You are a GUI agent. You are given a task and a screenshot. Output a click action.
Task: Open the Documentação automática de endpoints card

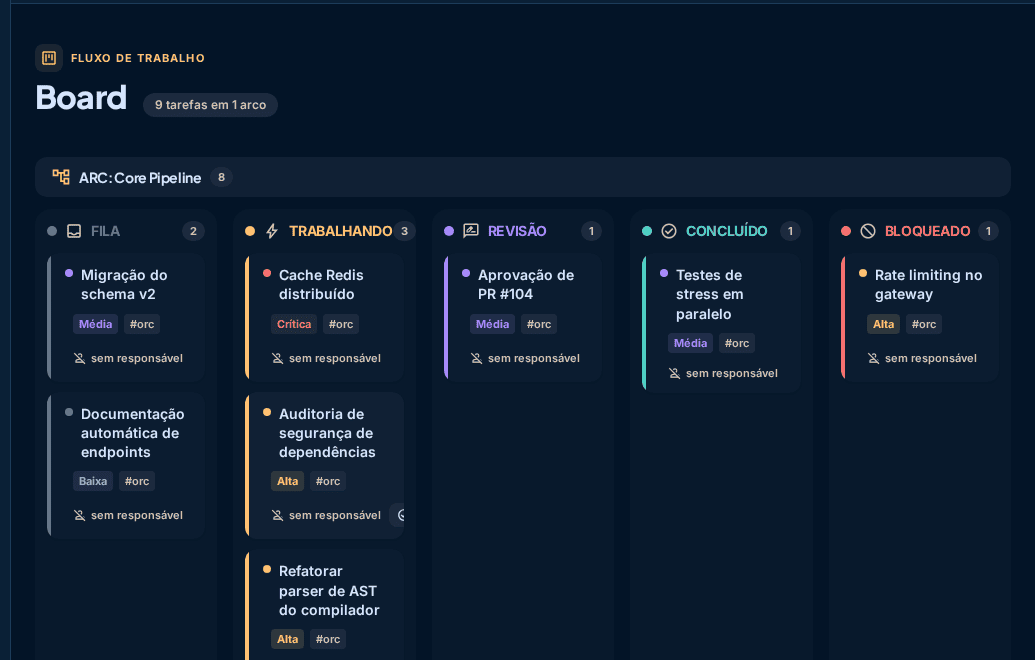click(125, 465)
